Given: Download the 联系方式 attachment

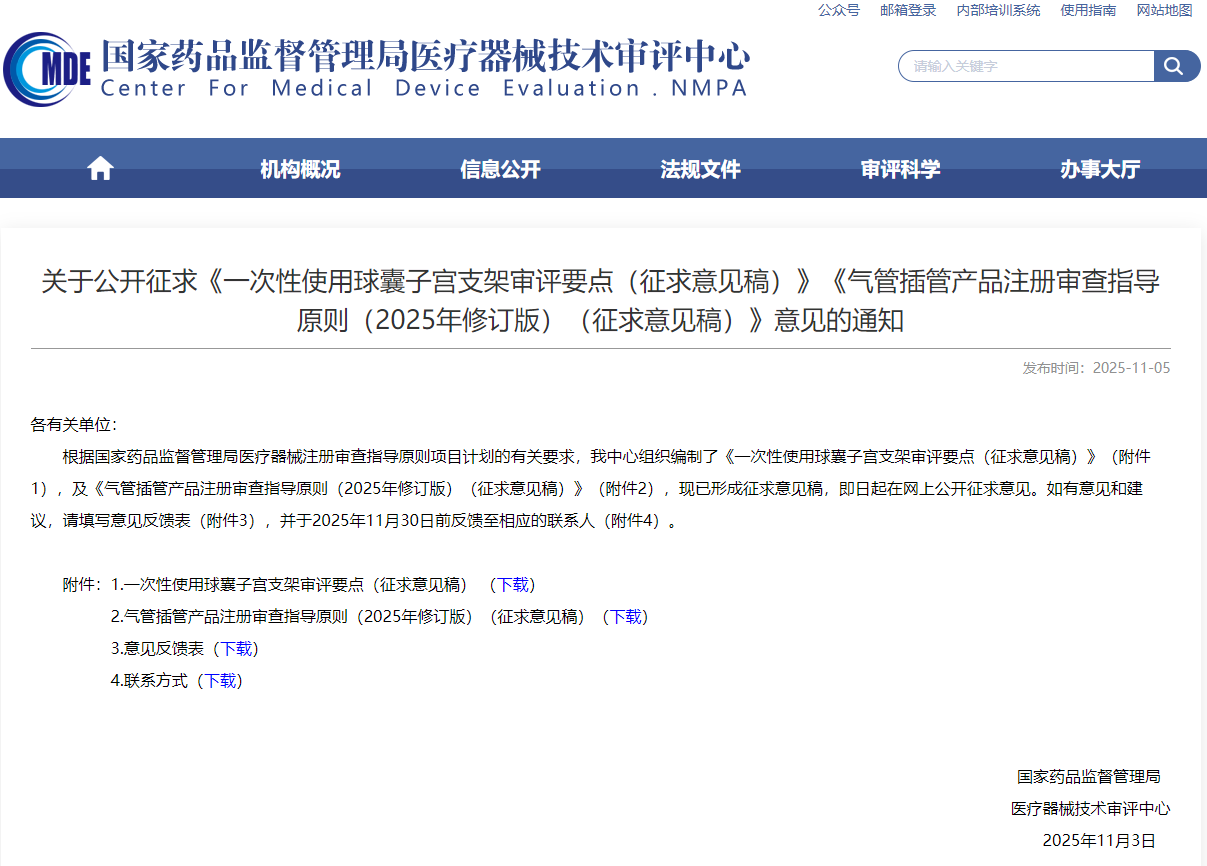Looking at the screenshot, I should click(x=220, y=681).
